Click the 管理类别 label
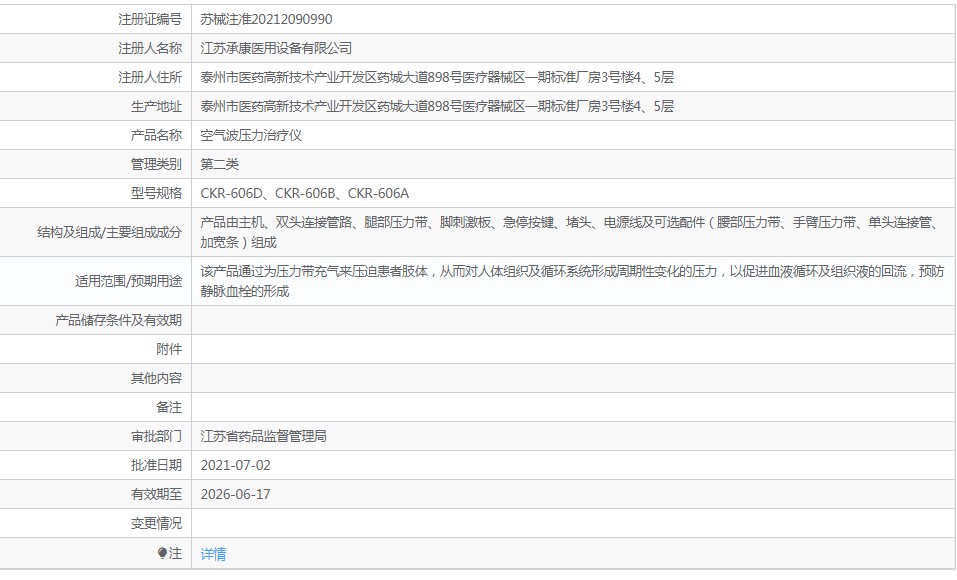Image resolution: width=957 pixels, height=580 pixels. (156, 164)
